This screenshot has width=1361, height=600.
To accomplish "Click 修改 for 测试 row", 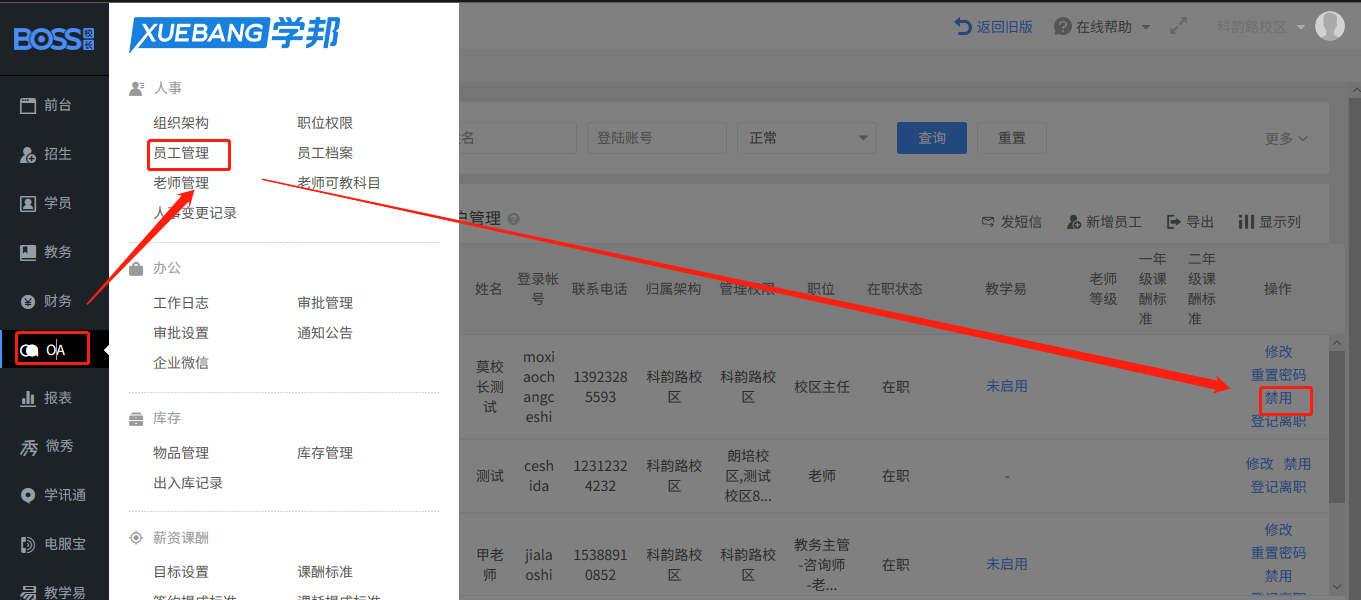I will [x=1259, y=464].
